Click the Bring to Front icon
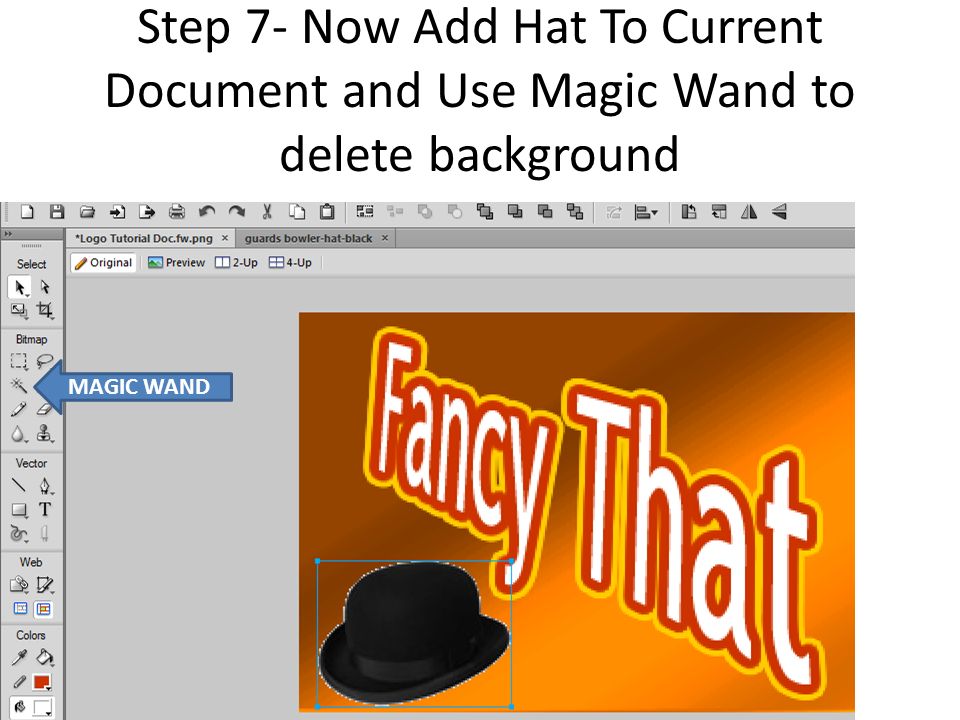The width and height of the screenshot is (960, 720). pyautogui.click(x=485, y=212)
